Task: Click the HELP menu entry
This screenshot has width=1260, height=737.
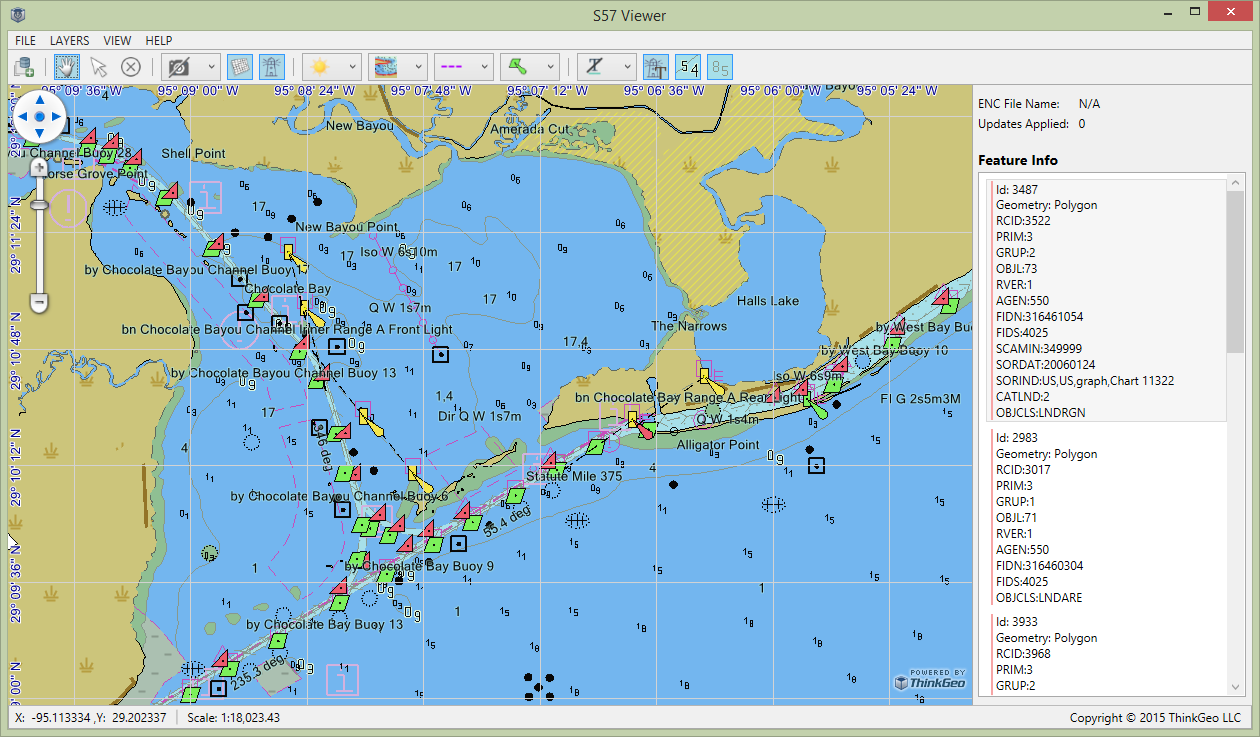Action: coord(158,41)
